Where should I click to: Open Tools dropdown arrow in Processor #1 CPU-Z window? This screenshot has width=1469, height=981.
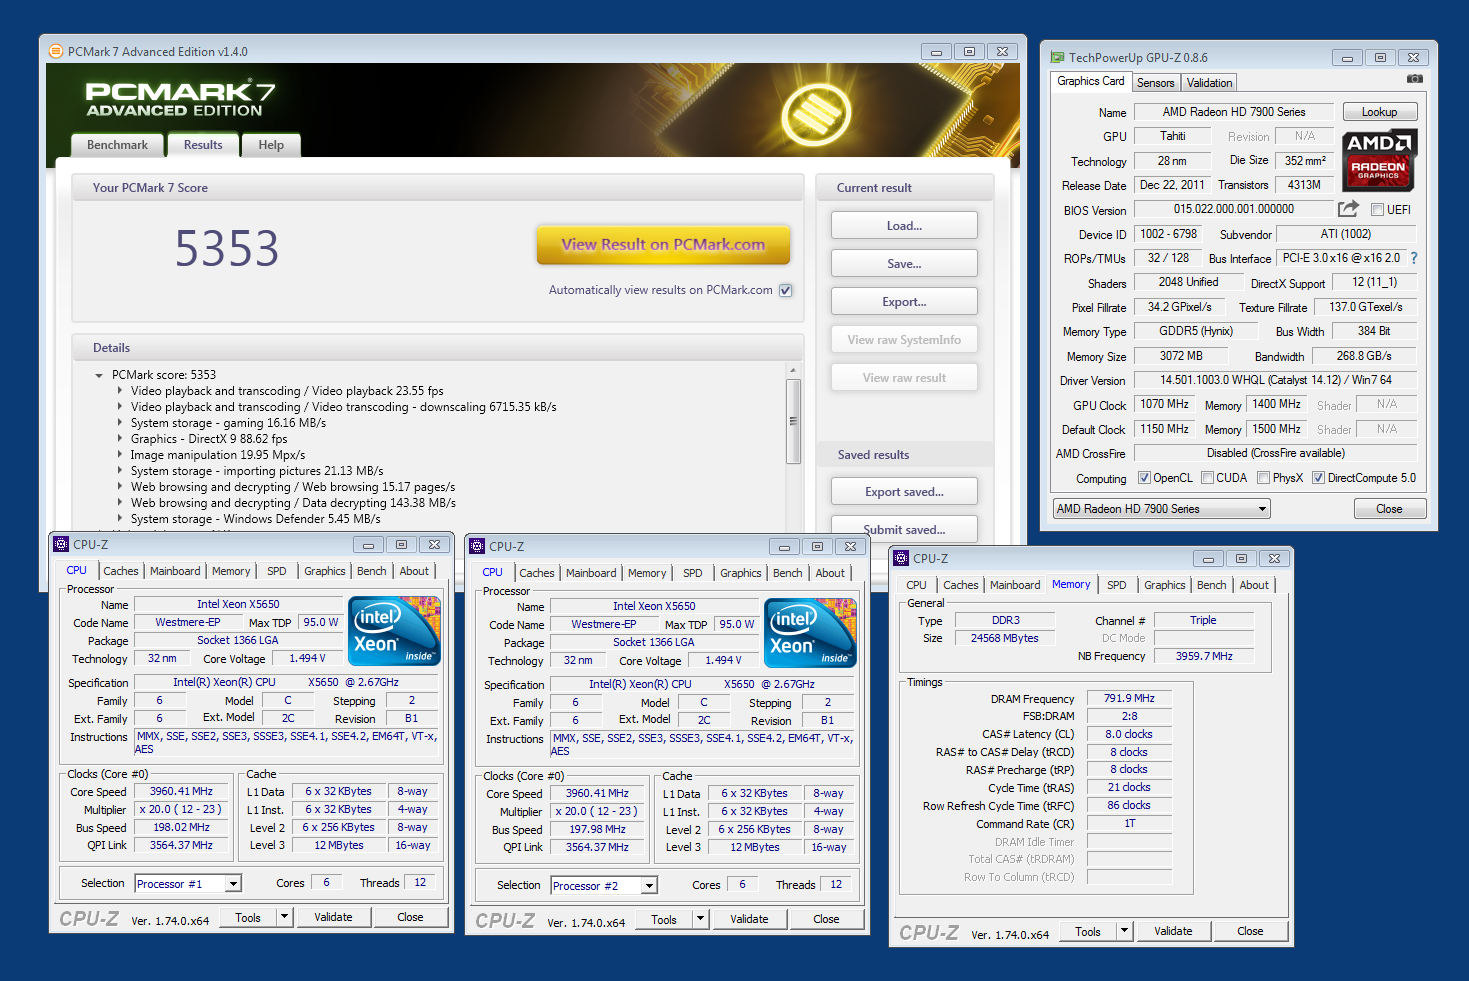284,917
